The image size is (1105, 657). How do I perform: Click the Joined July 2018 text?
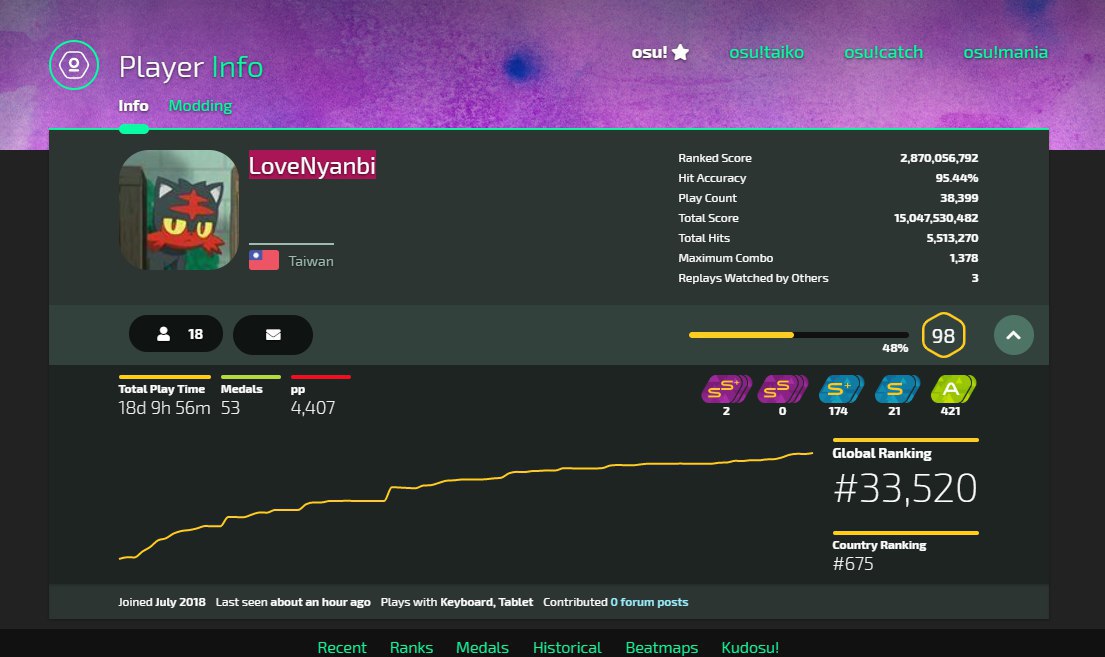point(162,602)
